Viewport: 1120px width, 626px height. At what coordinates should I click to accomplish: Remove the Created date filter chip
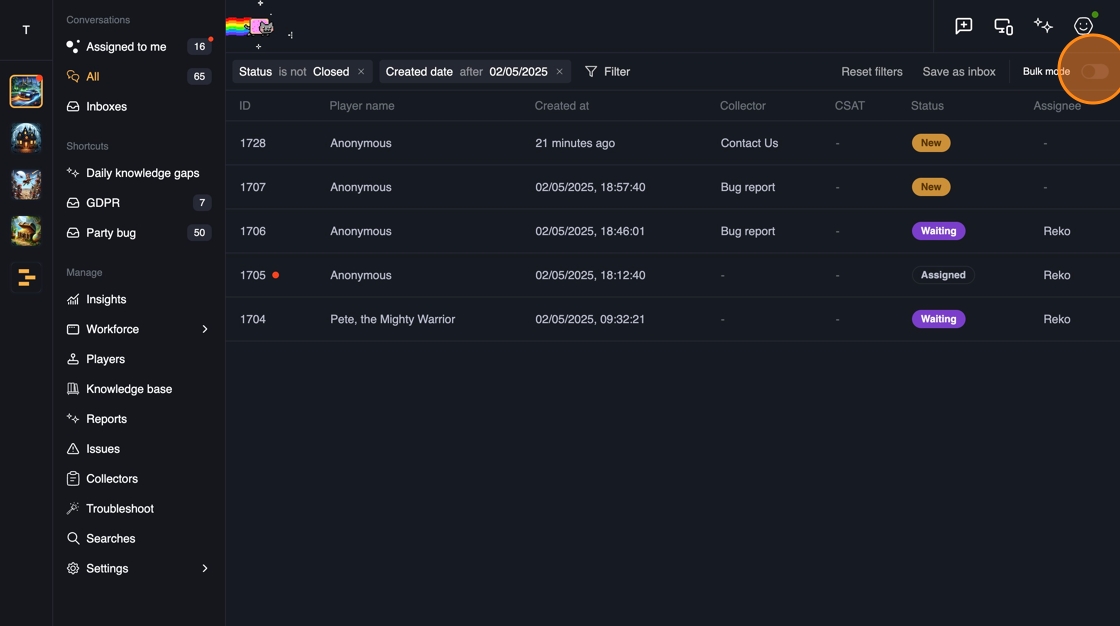(560, 72)
